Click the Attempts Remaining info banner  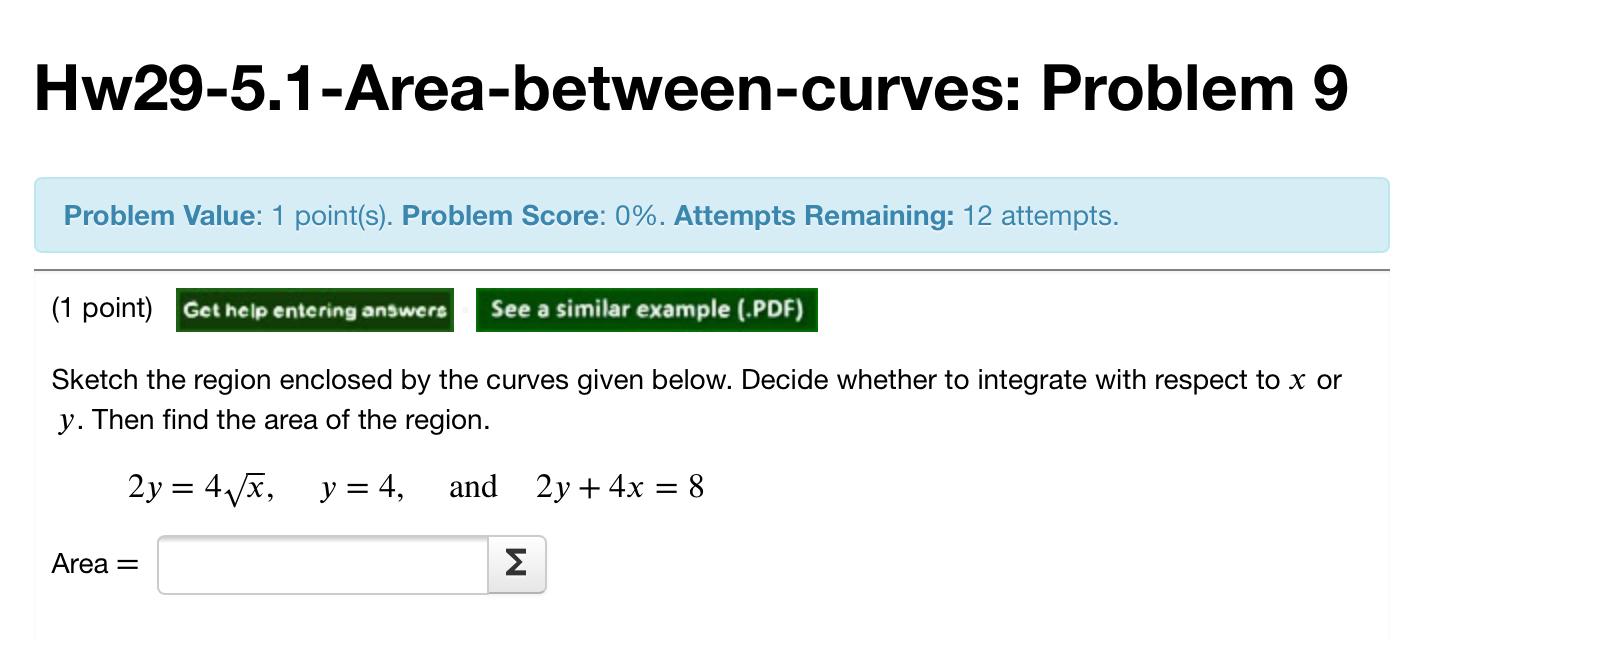[x=812, y=215]
